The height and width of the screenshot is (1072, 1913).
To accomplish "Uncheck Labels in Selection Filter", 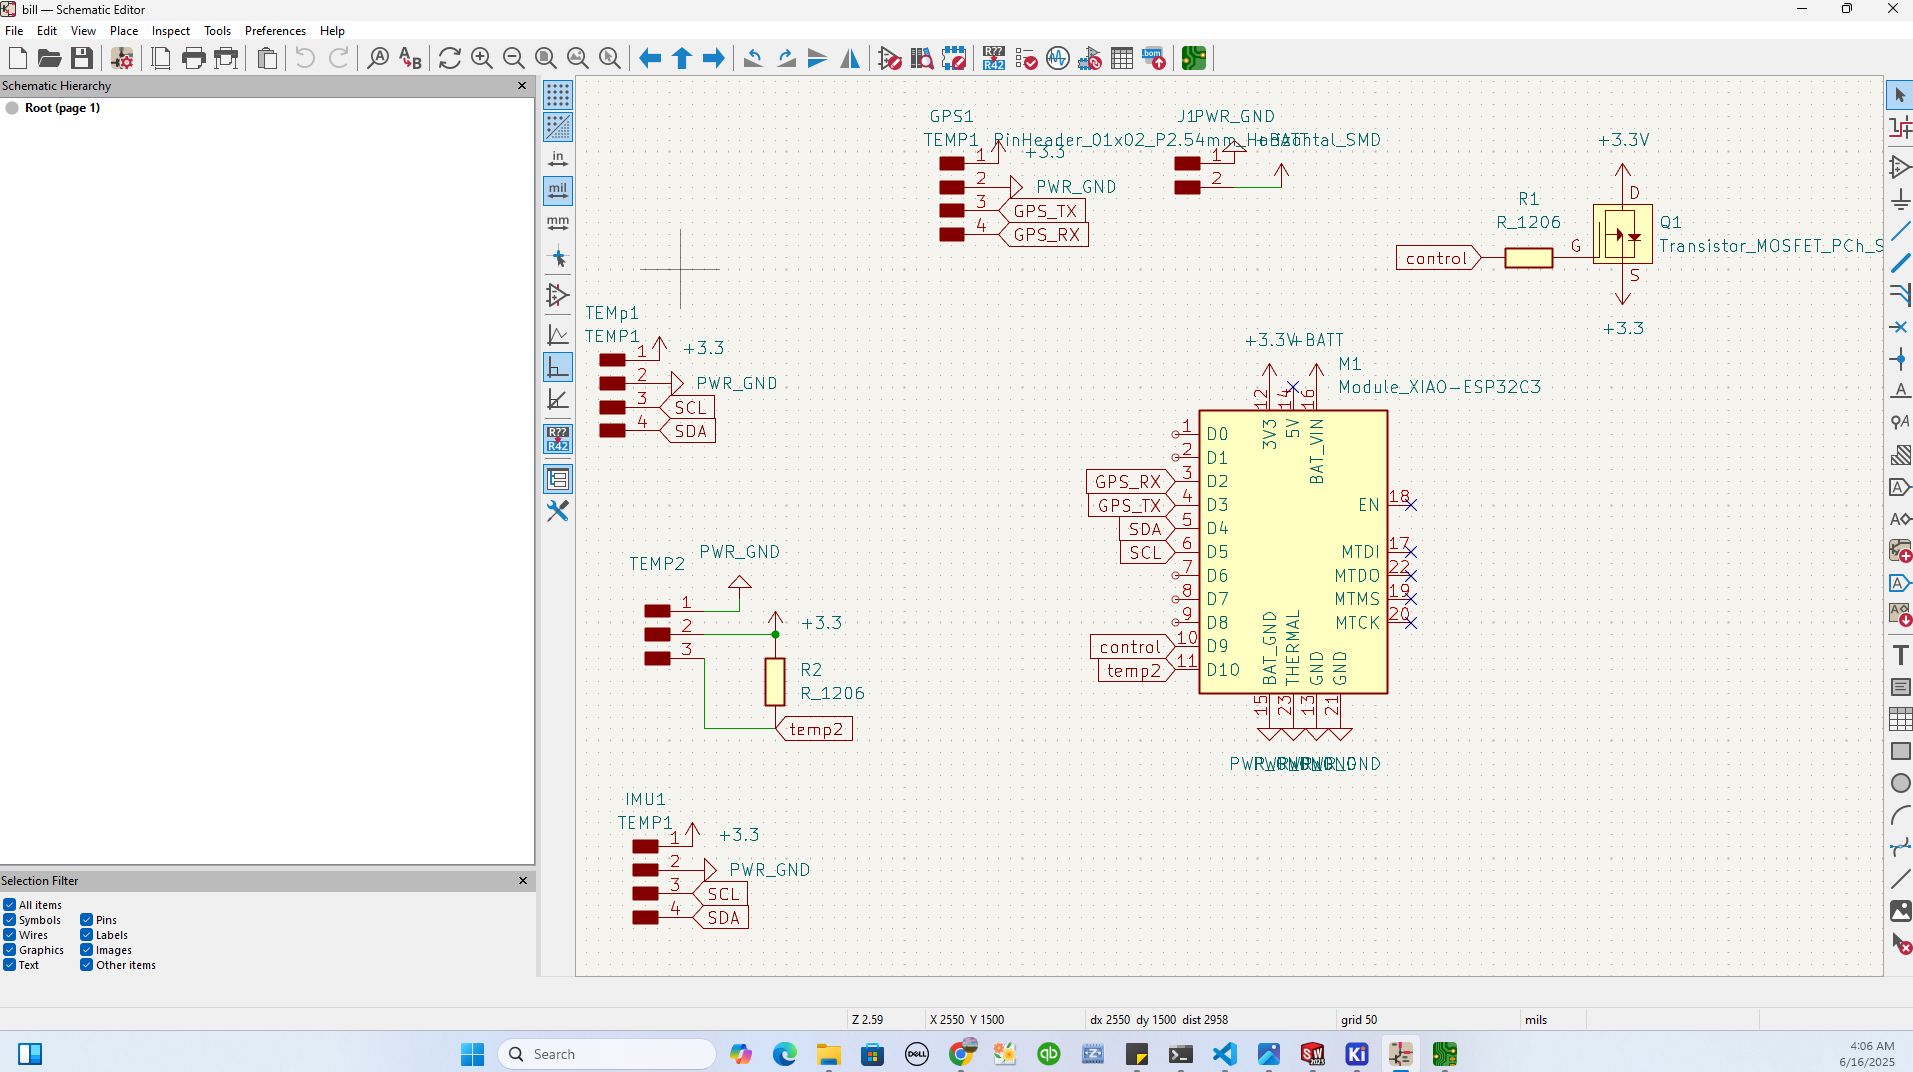I will [87, 935].
